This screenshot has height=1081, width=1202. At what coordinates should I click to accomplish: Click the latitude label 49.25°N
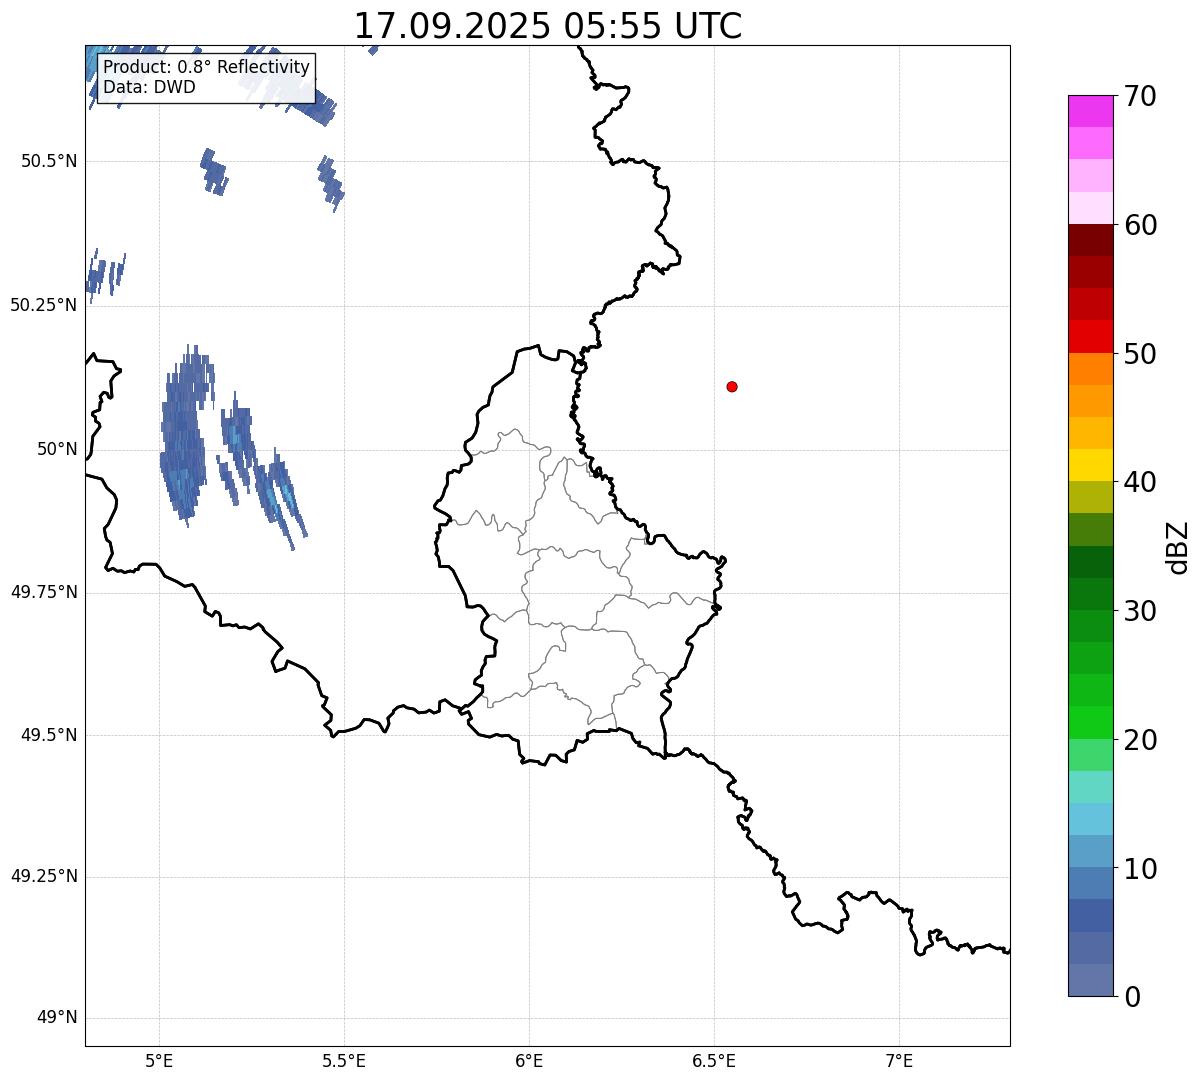point(43,876)
